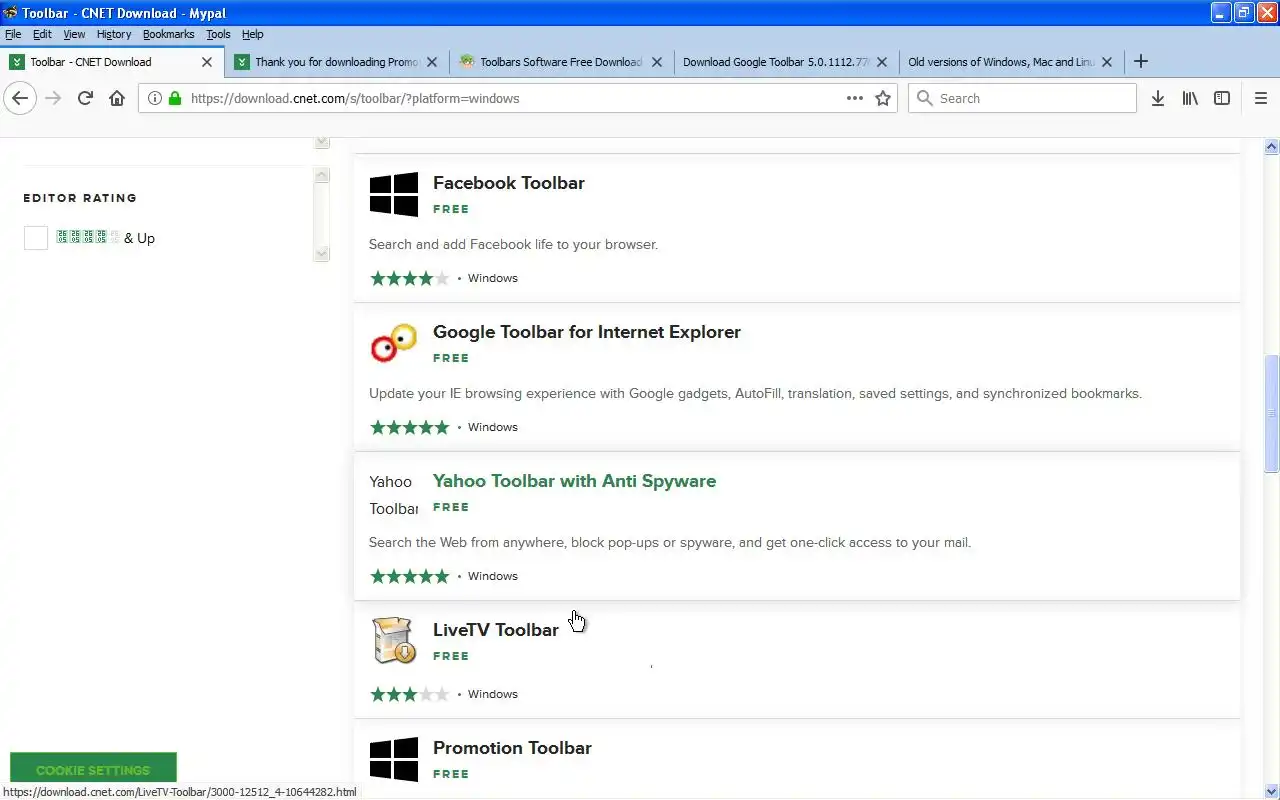The height and width of the screenshot is (800, 1280).
Task: Open the History menu
Action: click(114, 34)
